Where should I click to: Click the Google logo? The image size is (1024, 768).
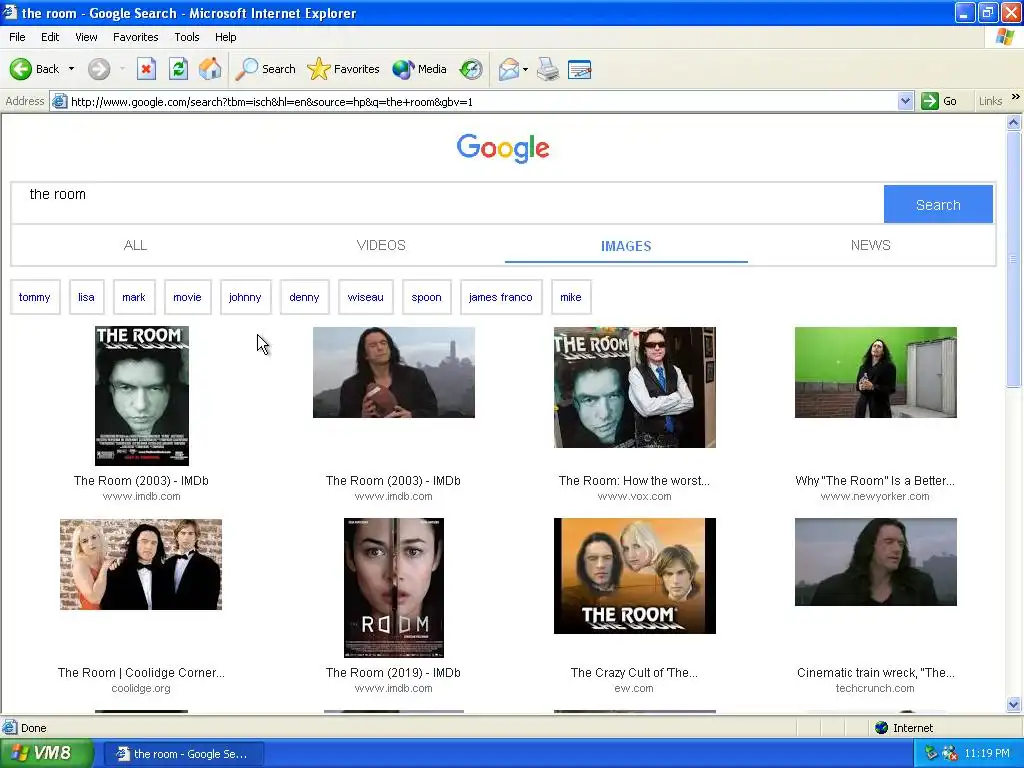[503, 148]
